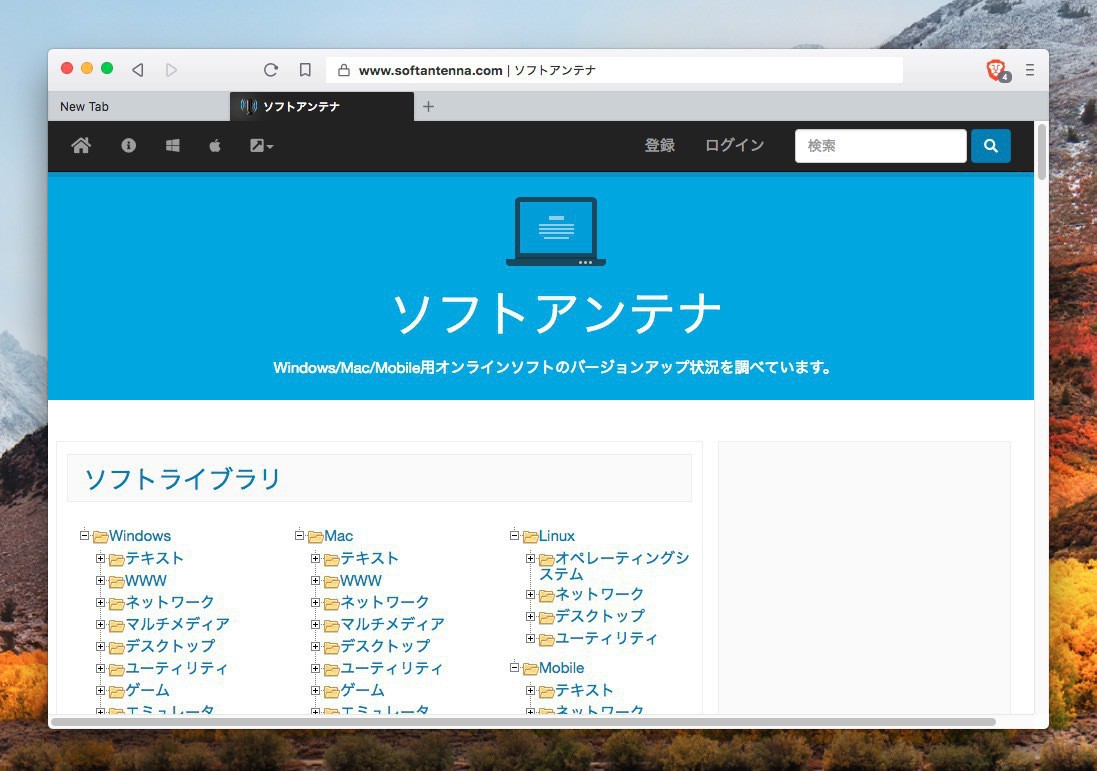Switch to the New Tab tab
Image resolution: width=1097 pixels, height=771 pixels.
coord(139,106)
